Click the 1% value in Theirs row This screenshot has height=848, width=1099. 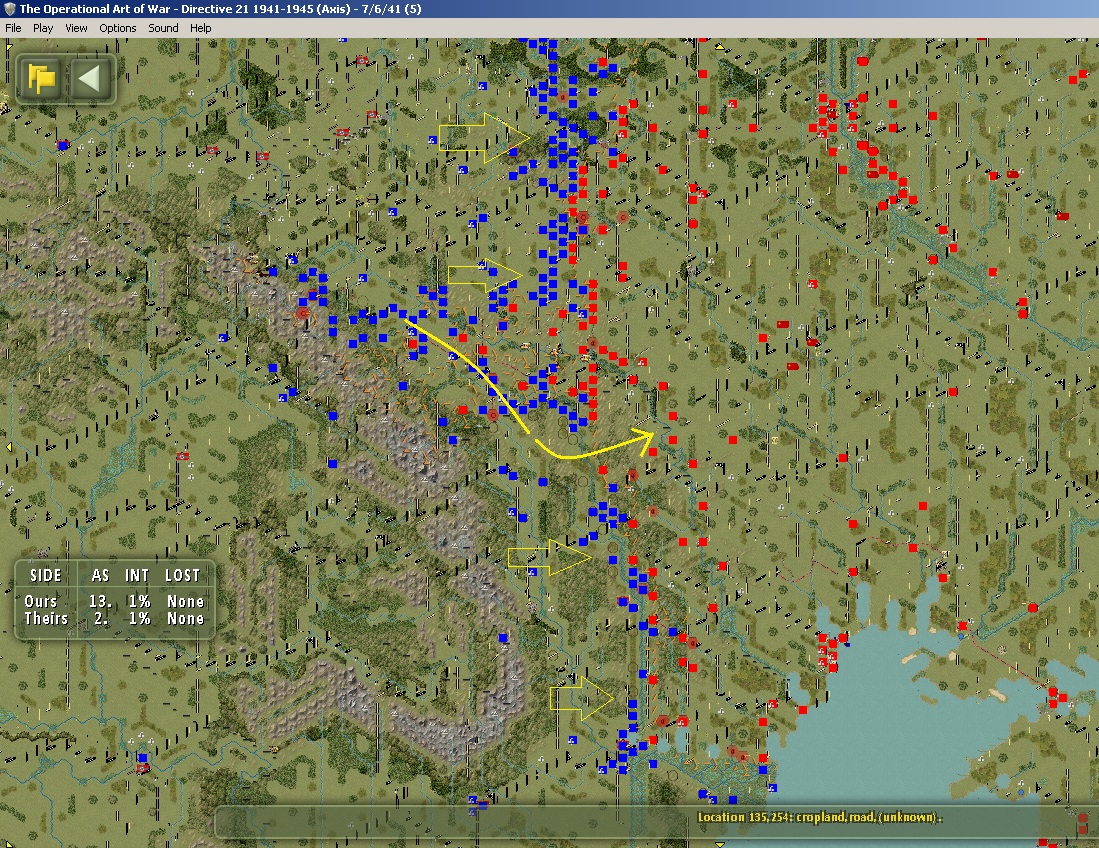139,618
